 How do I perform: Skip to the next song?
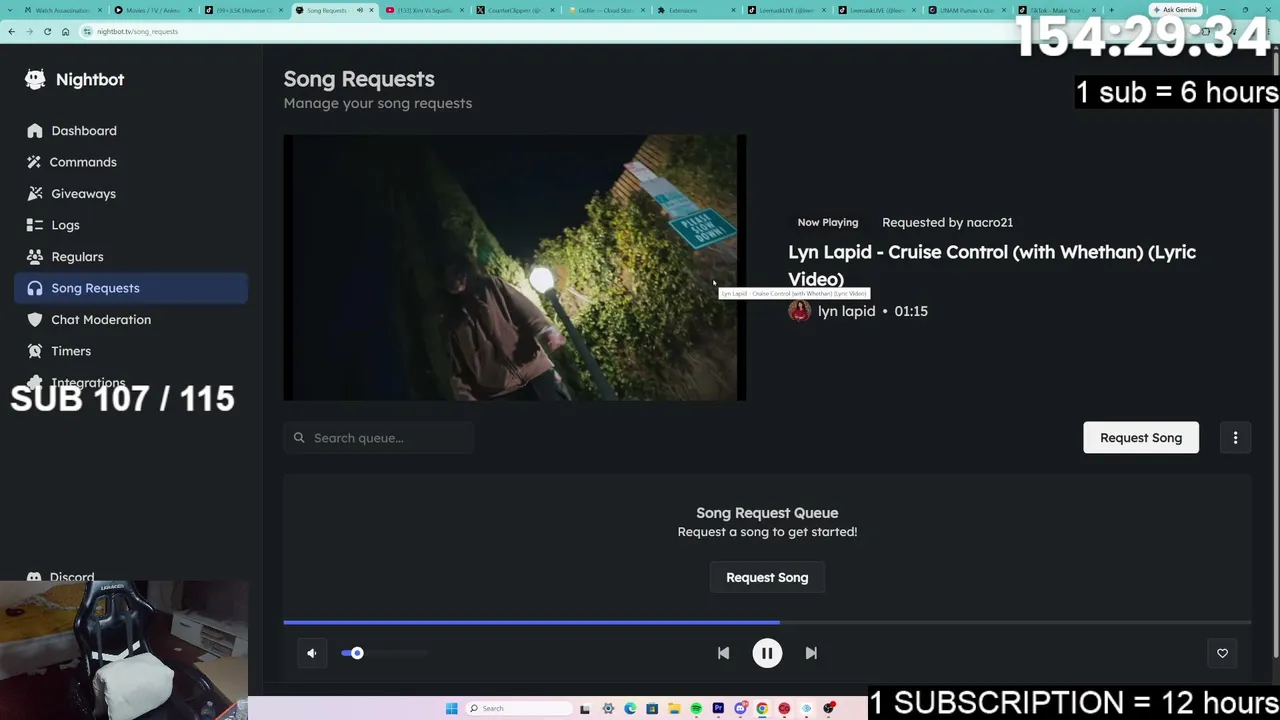tap(811, 653)
